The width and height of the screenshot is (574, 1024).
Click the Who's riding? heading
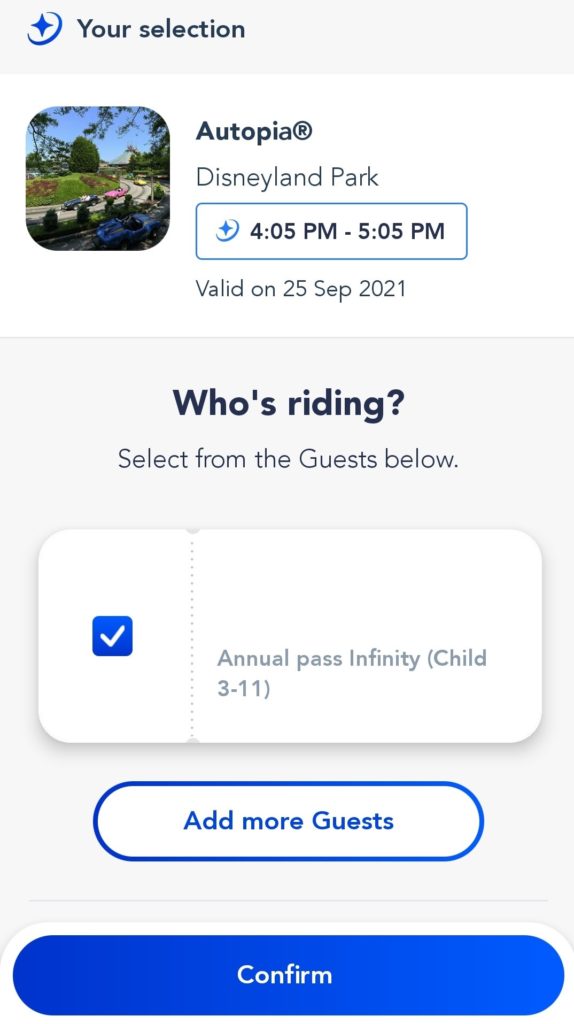pos(289,404)
